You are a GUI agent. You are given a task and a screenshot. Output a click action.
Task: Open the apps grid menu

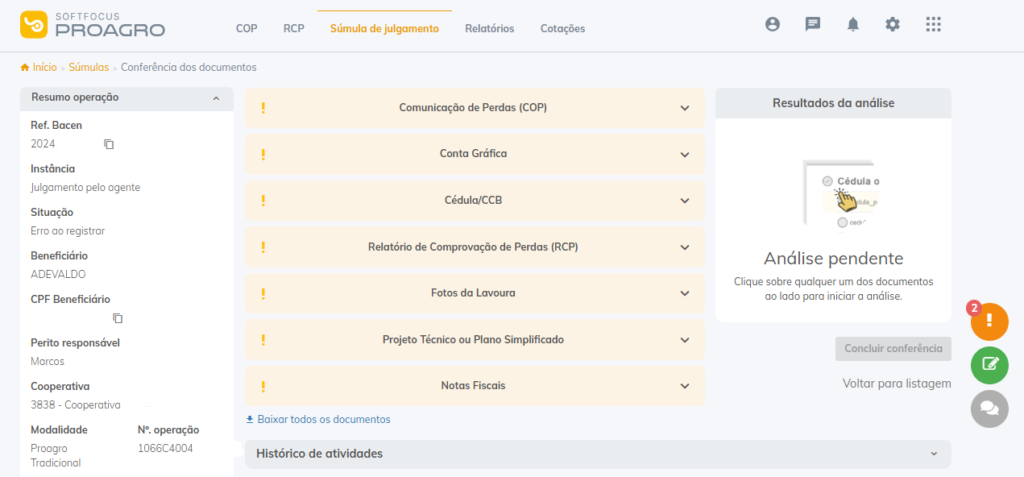point(933,25)
